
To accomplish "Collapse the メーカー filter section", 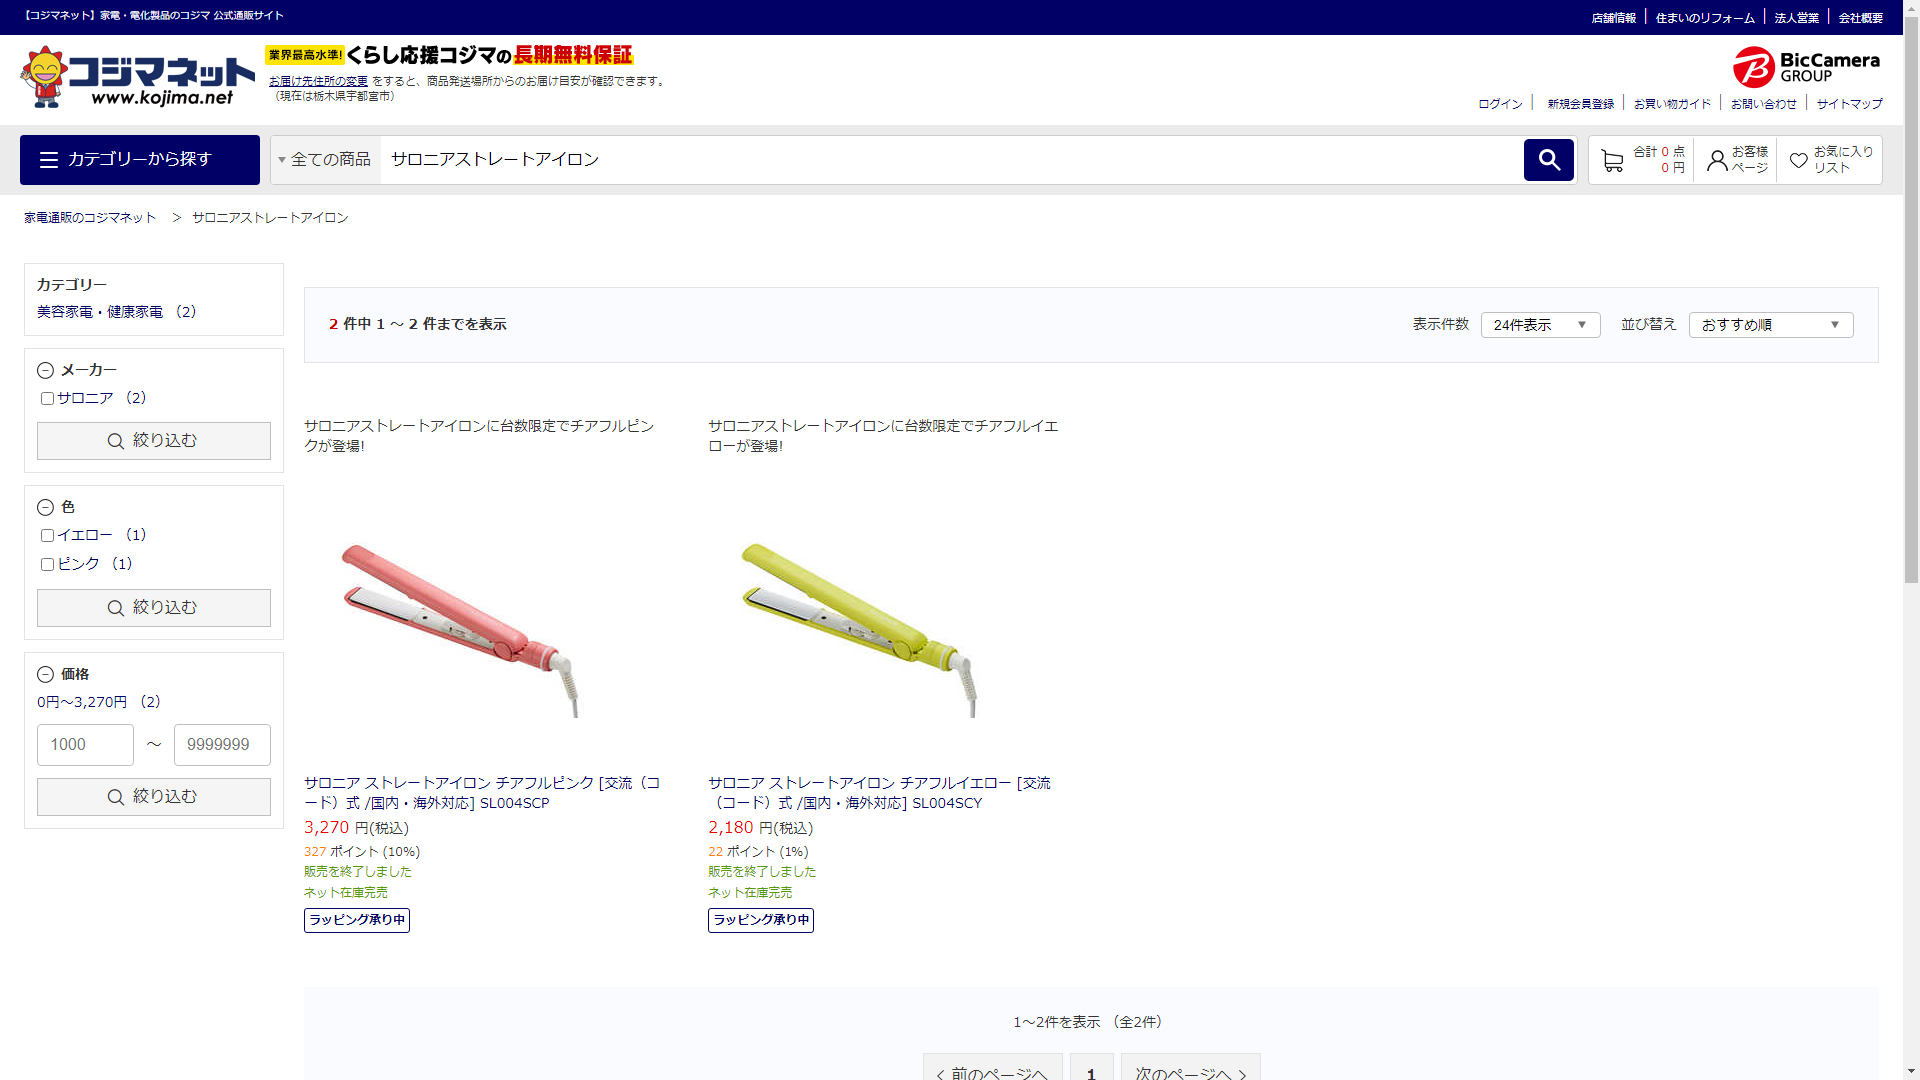I will tap(45, 371).
